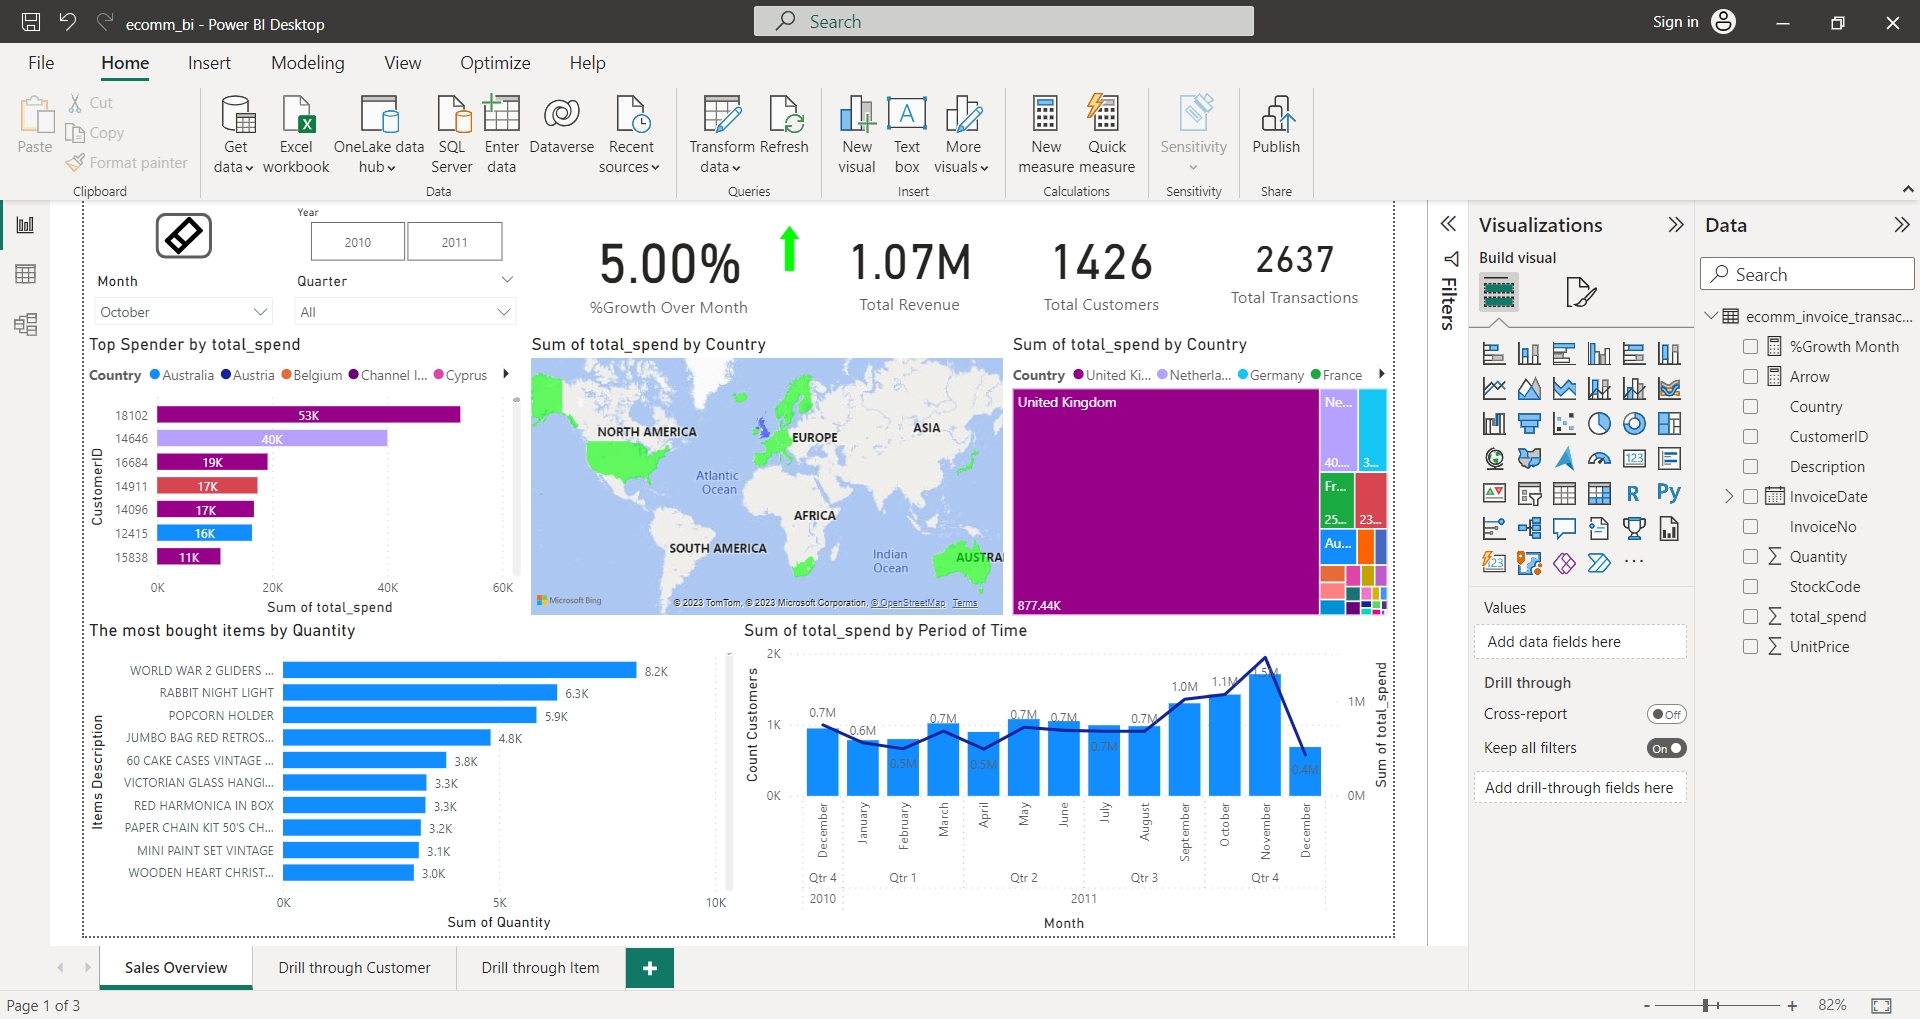
Task: Add a new report page
Action: (650, 968)
